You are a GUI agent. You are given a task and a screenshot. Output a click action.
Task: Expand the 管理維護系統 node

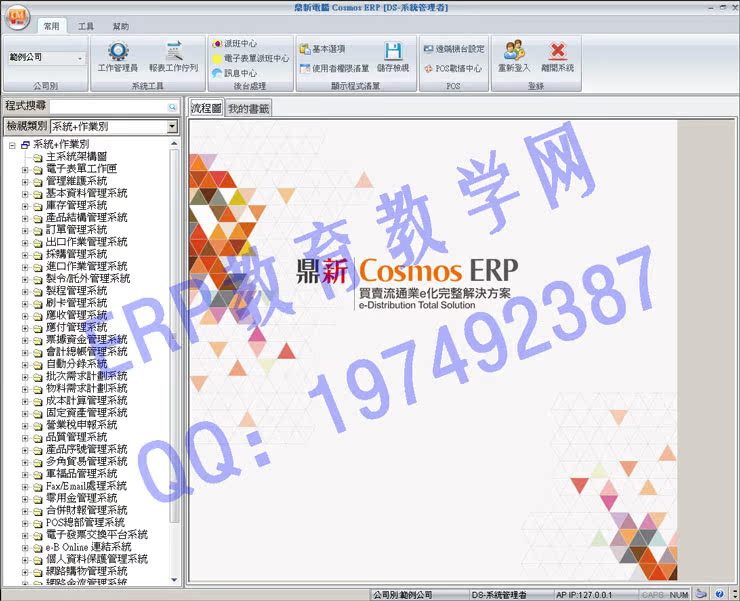click(x=25, y=182)
